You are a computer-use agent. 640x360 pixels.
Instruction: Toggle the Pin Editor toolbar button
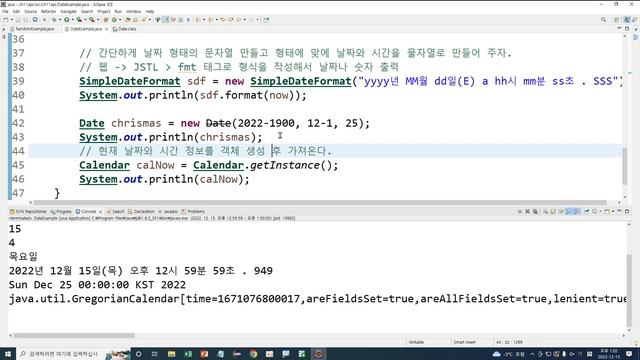pos(267,20)
